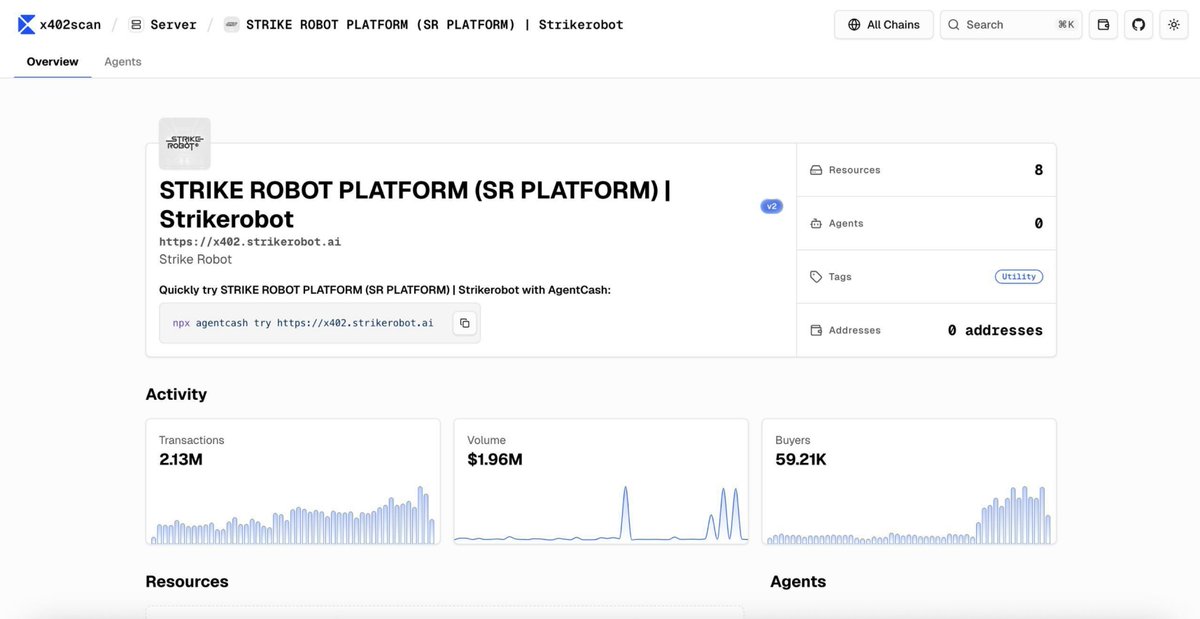Viewport: 1200px width, 619px height.
Task: Click the Agents section heading
Action: (798, 581)
